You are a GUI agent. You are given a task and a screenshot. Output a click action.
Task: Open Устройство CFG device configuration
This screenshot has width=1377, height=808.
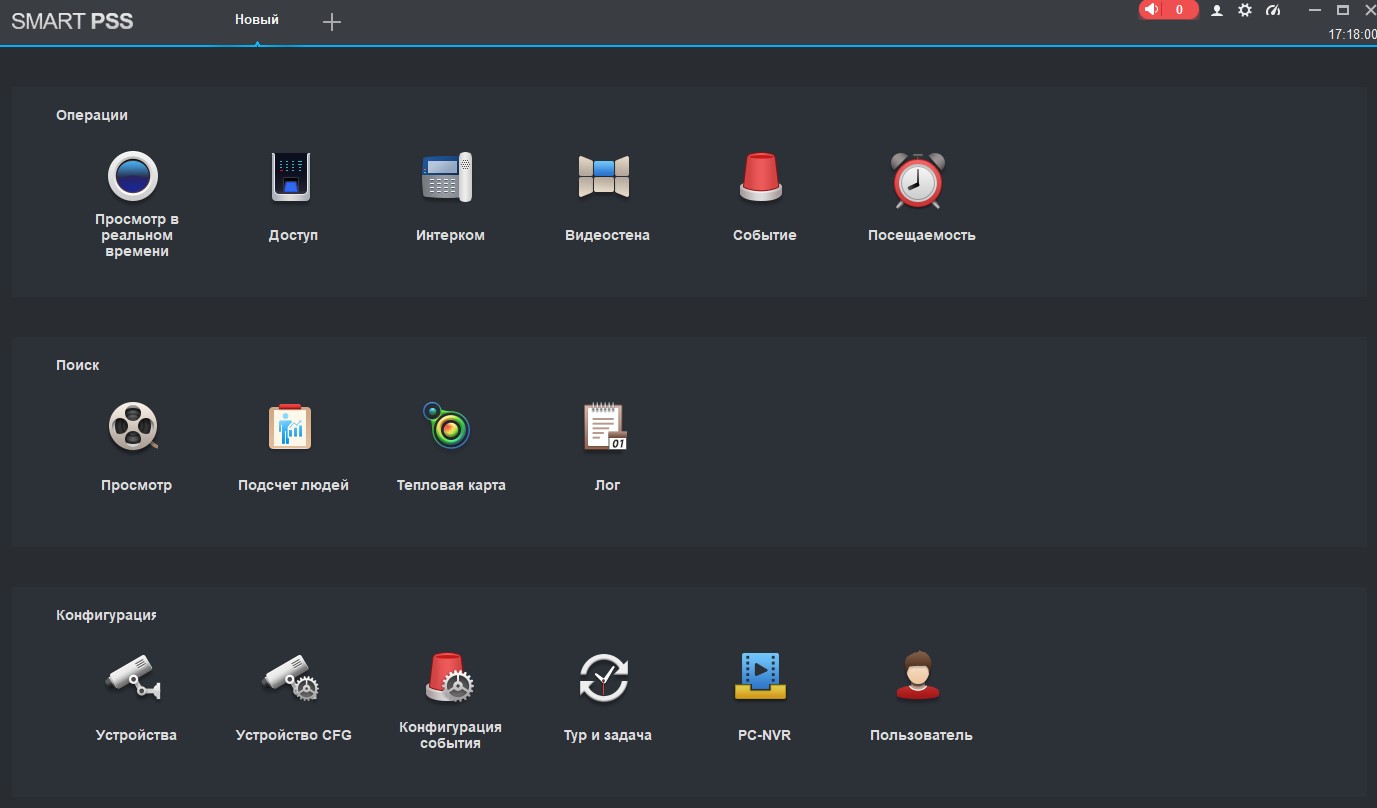tap(291, 677)
